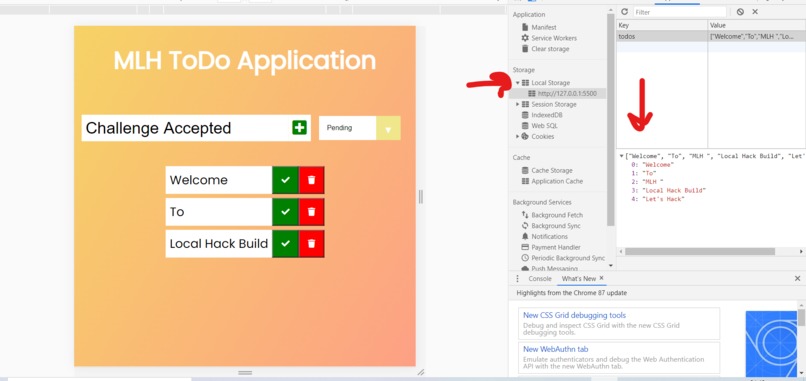Click array entry 4 "Let's Hack"
This screenshot has height=381, width=806.
[658, 199]
